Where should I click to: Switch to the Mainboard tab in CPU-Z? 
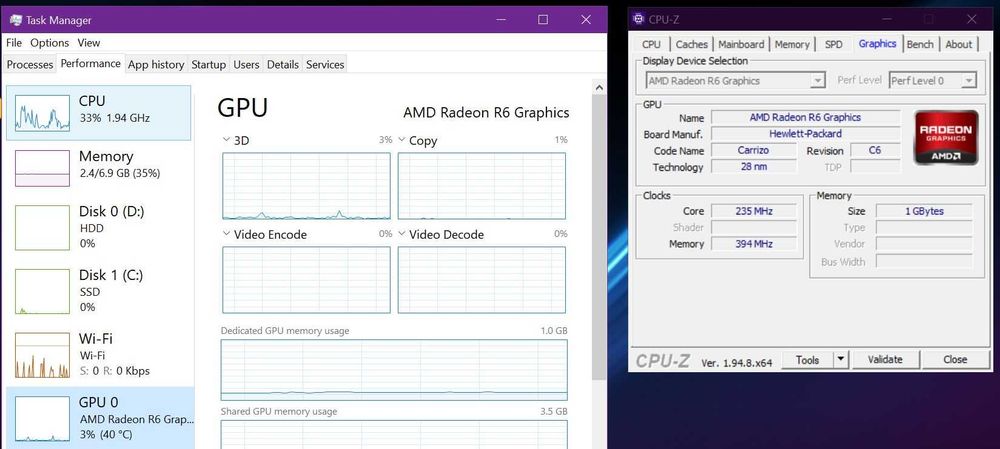pos(741,44)
